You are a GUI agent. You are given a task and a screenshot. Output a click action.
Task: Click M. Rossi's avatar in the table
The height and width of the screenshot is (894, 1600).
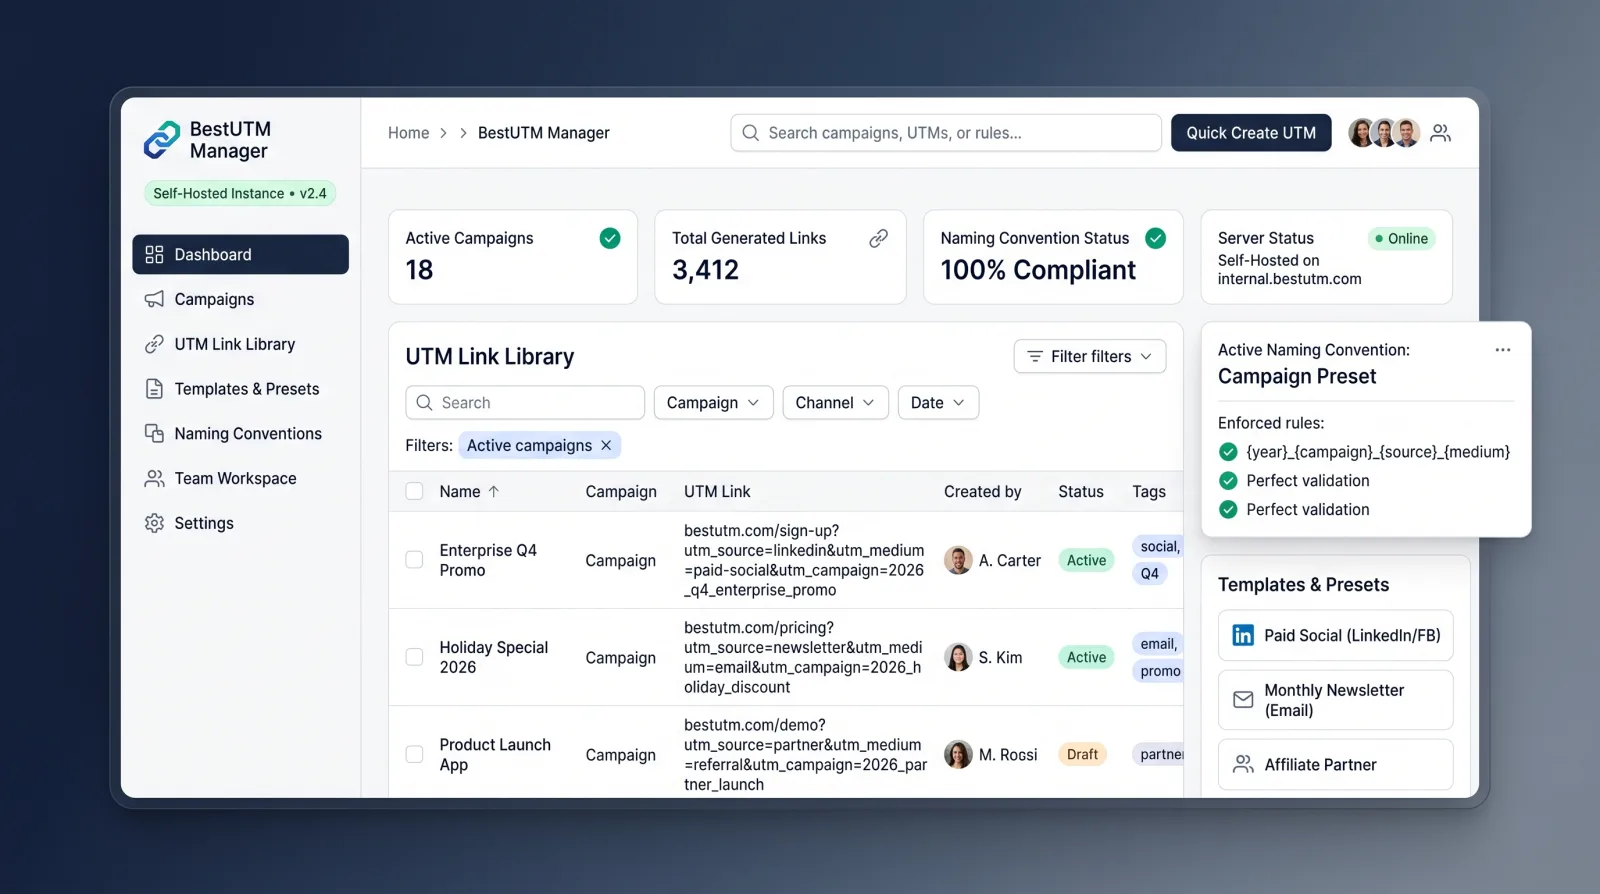pyautogui.click(x=958, y=755)
